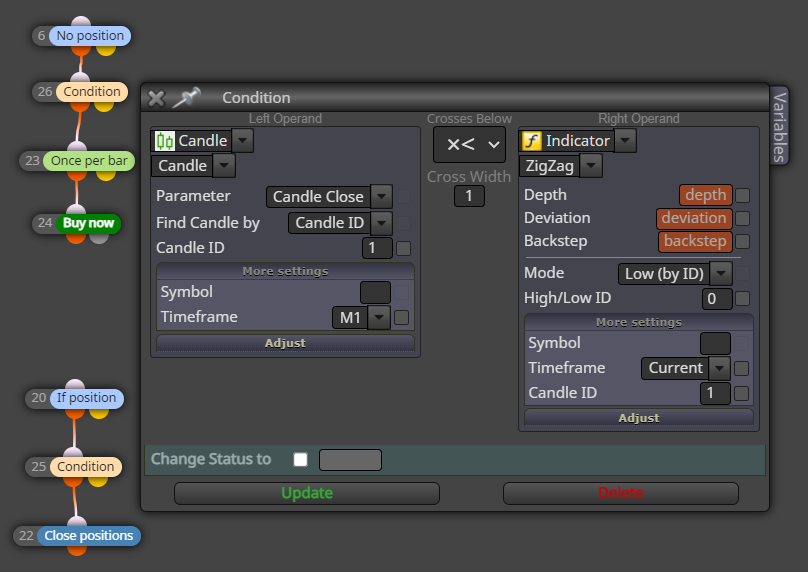Click the backstep variable tag

click(695, 241)
